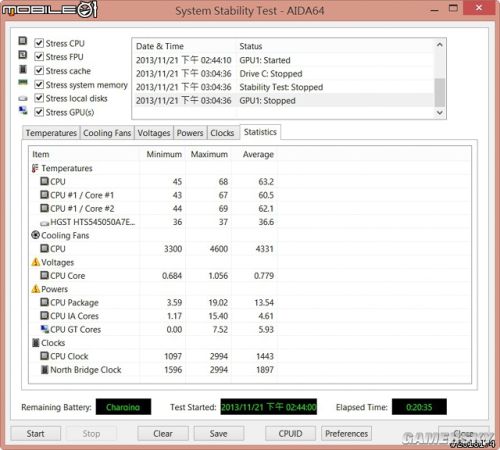Screen dimensions: 500x450
Task: Click the CPU GT Cores monitor icon
Action: point(44,329)
